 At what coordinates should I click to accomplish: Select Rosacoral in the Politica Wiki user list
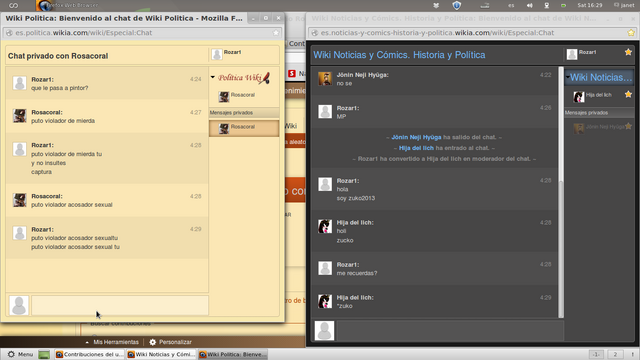pyautogui.click(x=242, y=95)
